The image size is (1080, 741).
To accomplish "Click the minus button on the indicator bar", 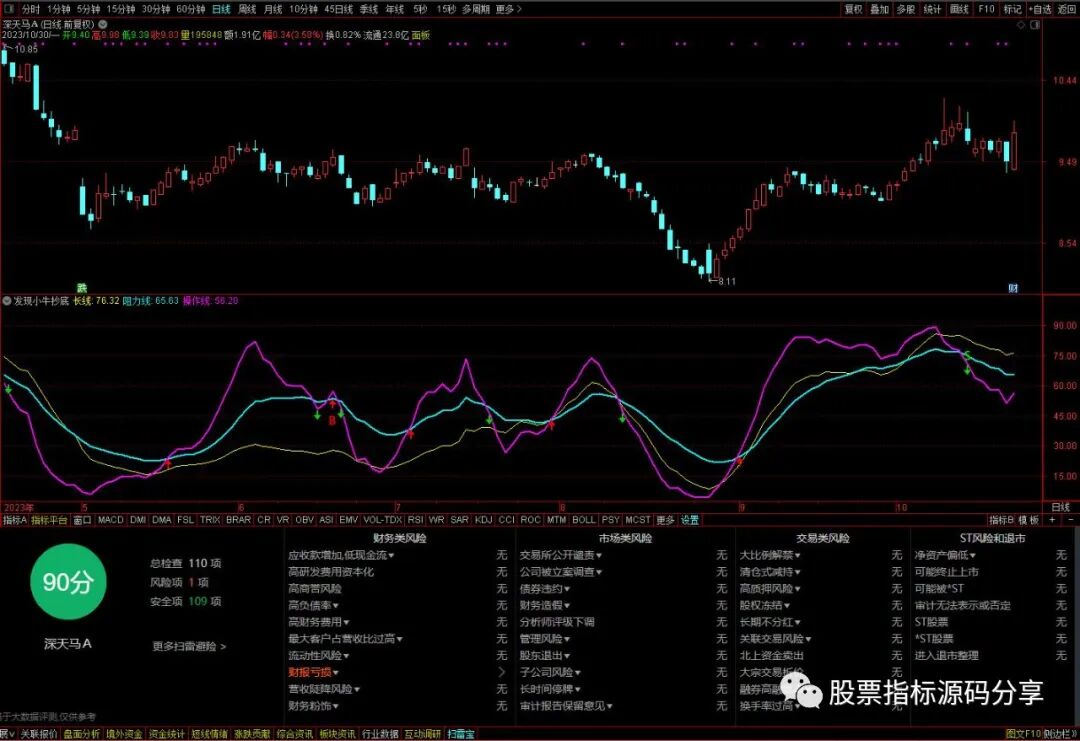I will coord(1071,520).
